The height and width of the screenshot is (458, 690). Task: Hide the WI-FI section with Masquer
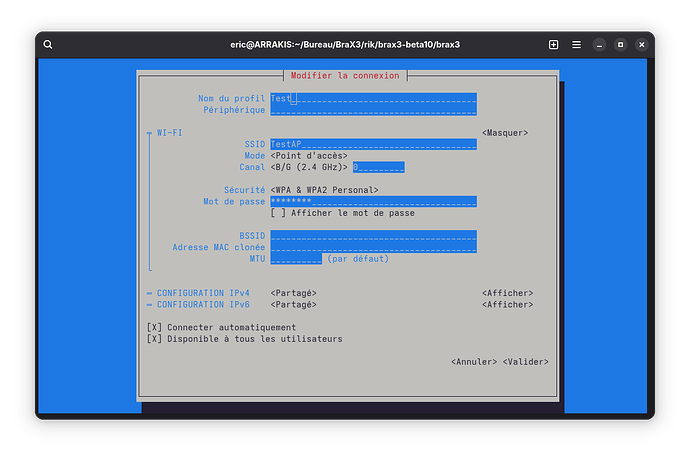pyautogui.click(x=504, y=133)
